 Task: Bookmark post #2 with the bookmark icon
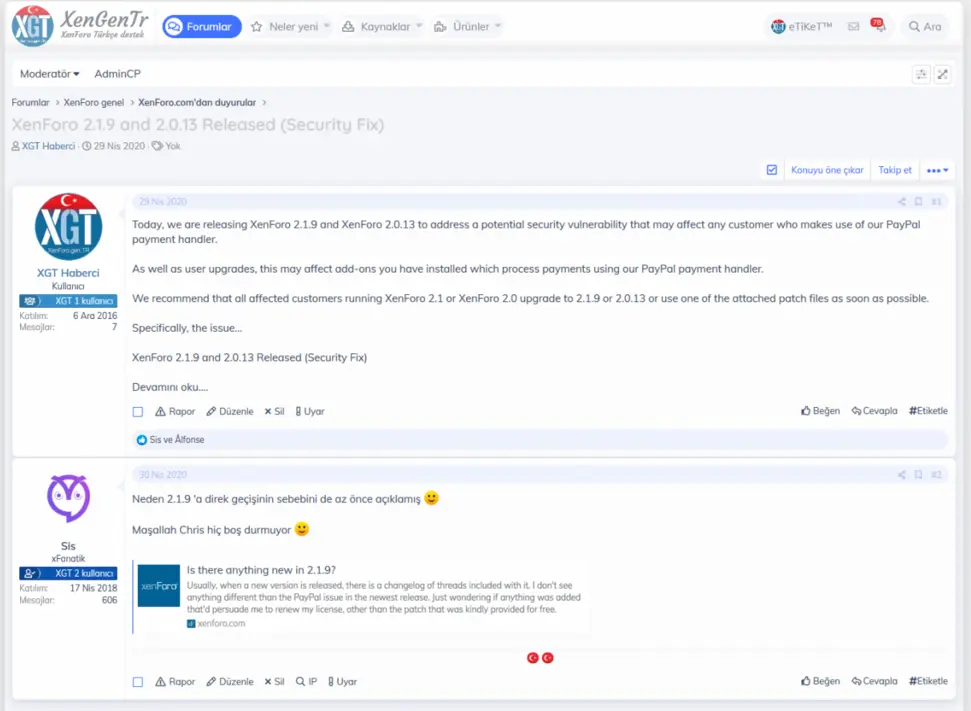(x=918, y=475)
